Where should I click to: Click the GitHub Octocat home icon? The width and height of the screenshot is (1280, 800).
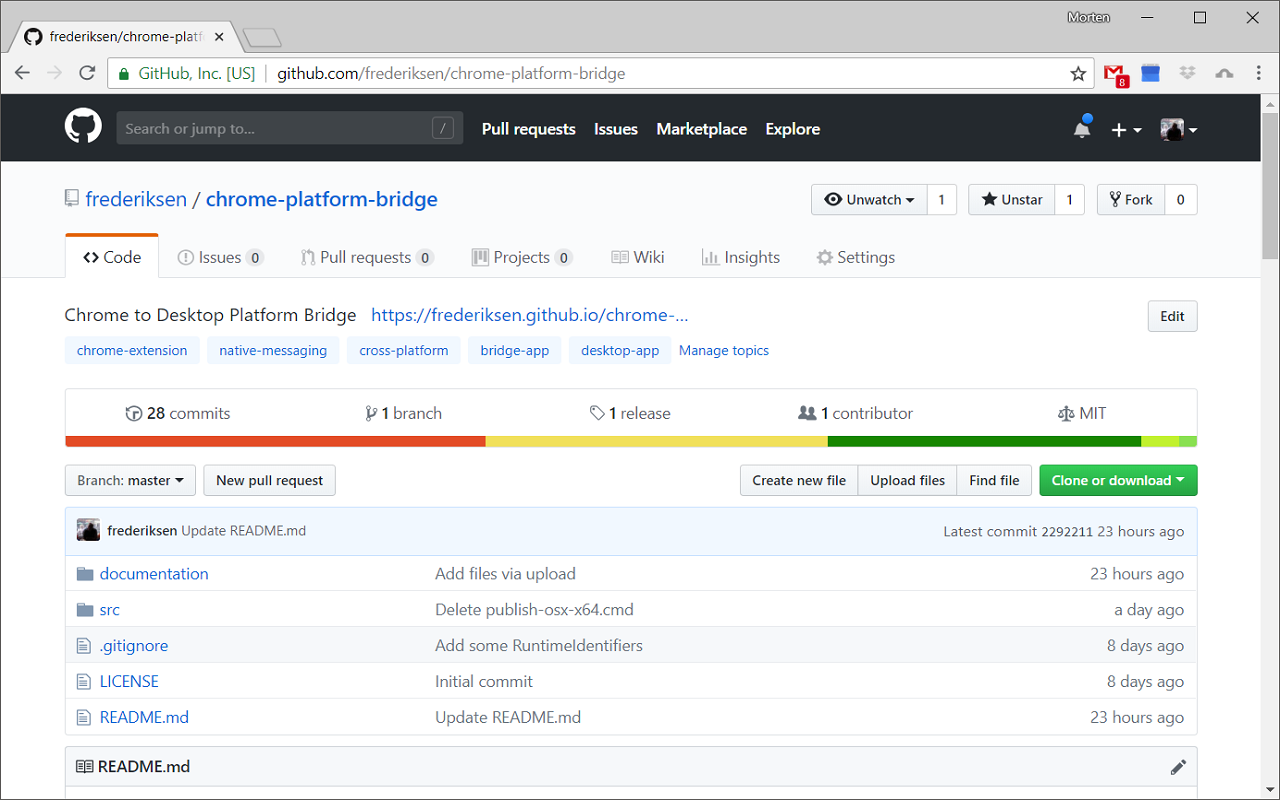point(82,128)
